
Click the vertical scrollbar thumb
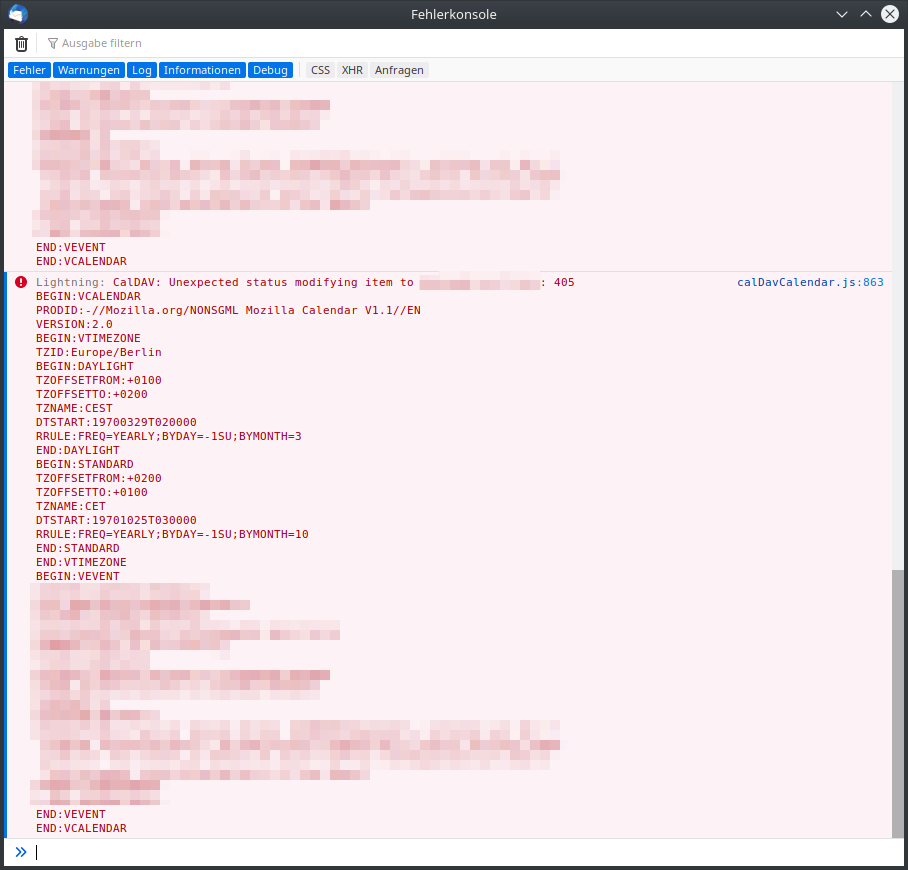tap(898, 700)
